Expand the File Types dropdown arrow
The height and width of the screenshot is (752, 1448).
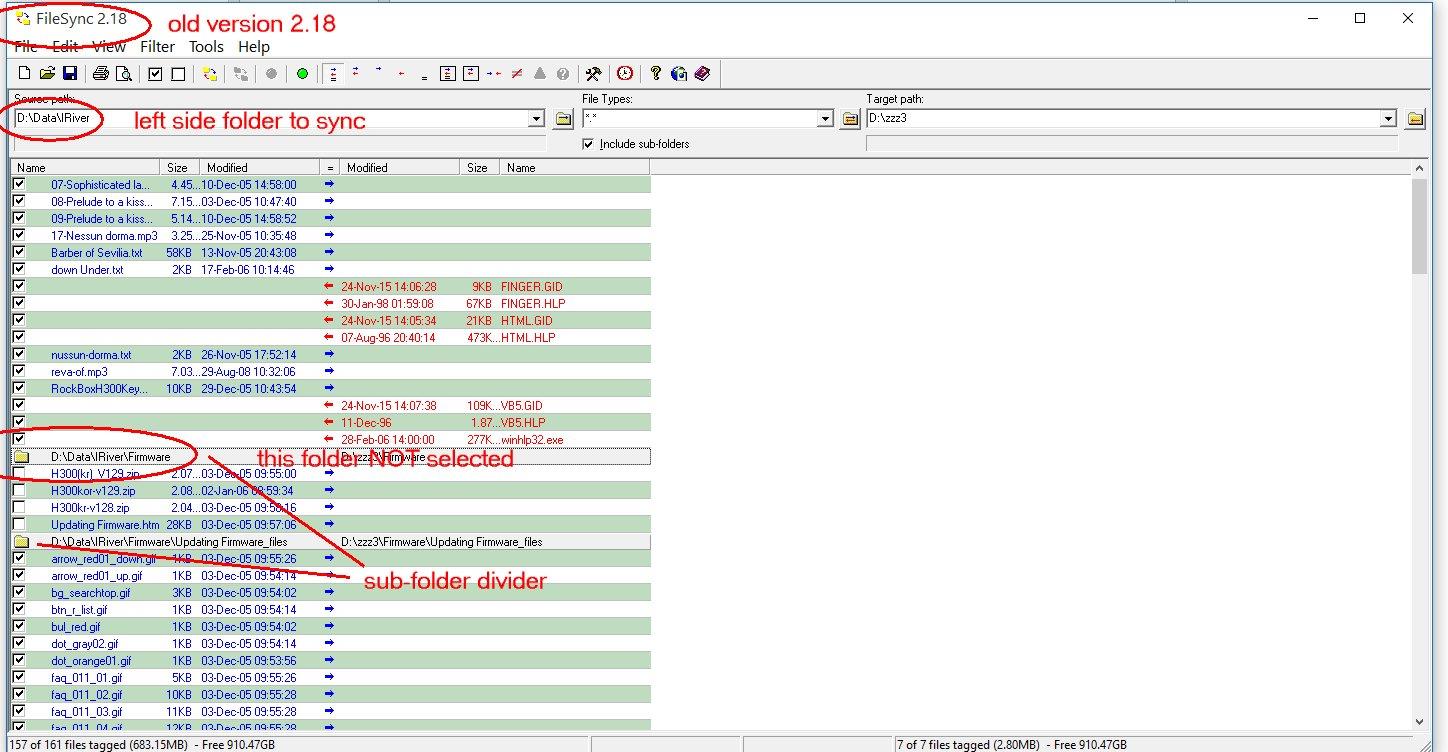pyautogui.click(x=825, y=119)
